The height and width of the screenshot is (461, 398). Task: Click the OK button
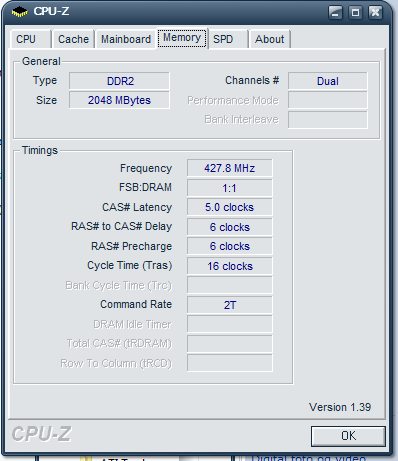pos(348,436)
